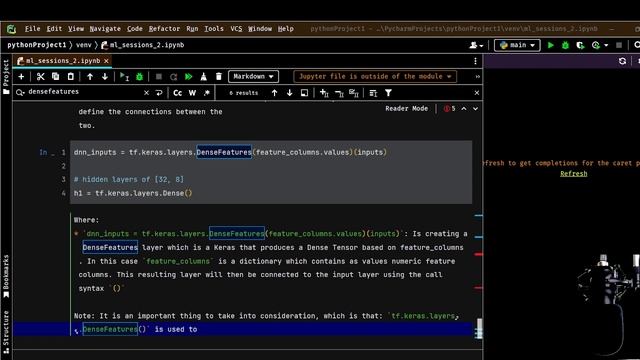Move cell down with the down arrow
The image size is (640, 360).
tap(105, 77)
